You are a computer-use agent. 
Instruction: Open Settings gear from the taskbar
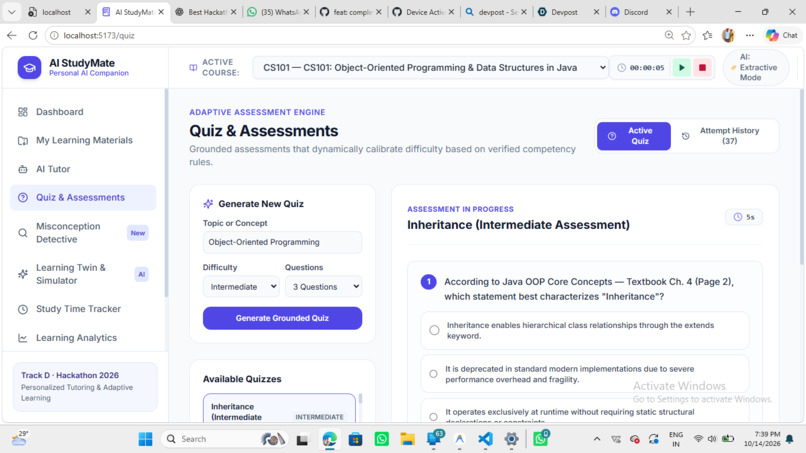[x=511, y=439]
